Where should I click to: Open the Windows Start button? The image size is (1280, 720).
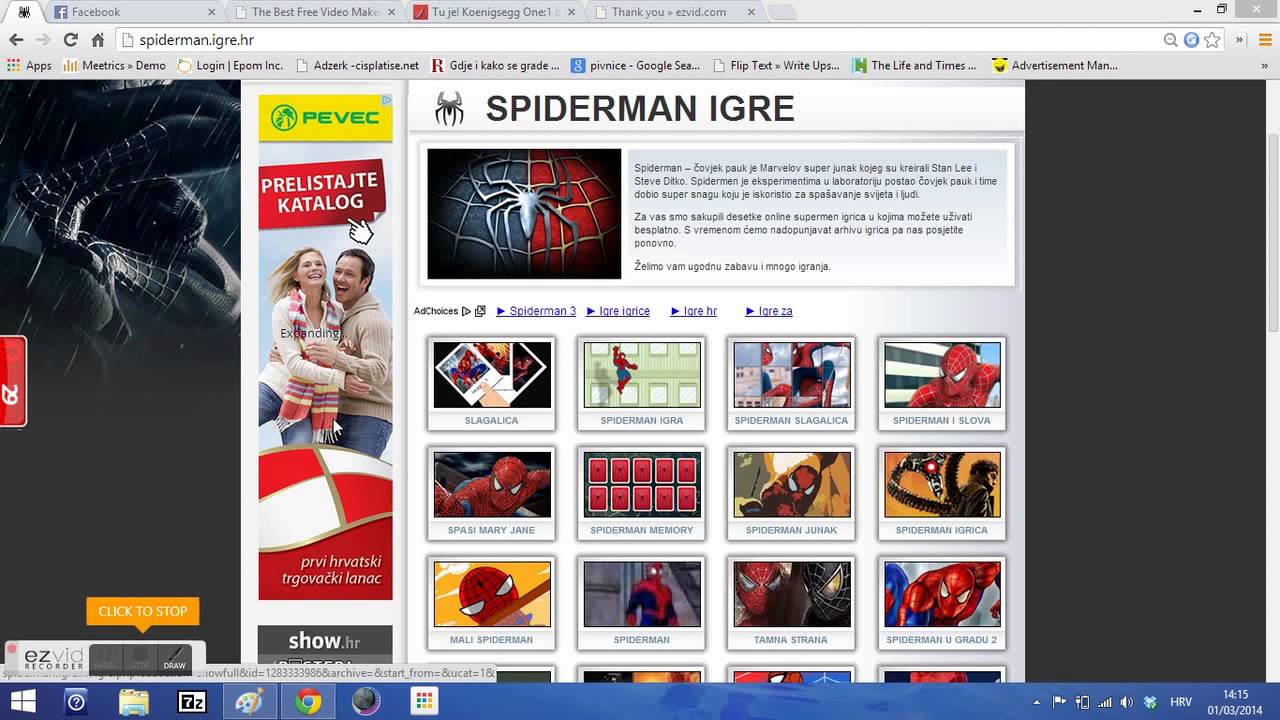(x=21, y=702)
